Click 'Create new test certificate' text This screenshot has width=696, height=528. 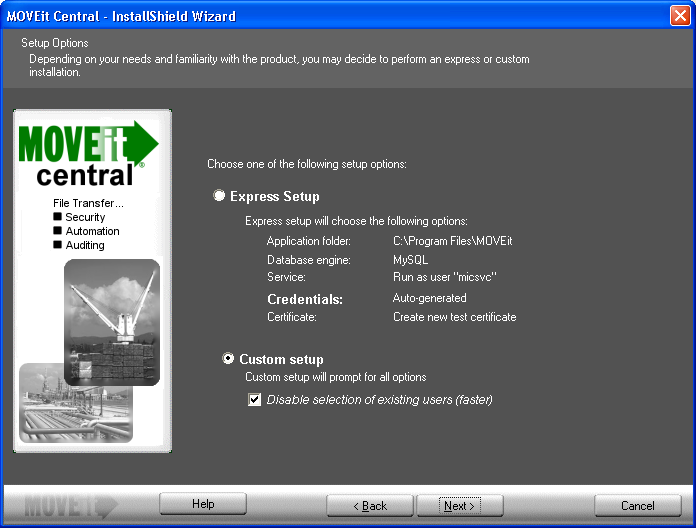click(x=455, y=317)
